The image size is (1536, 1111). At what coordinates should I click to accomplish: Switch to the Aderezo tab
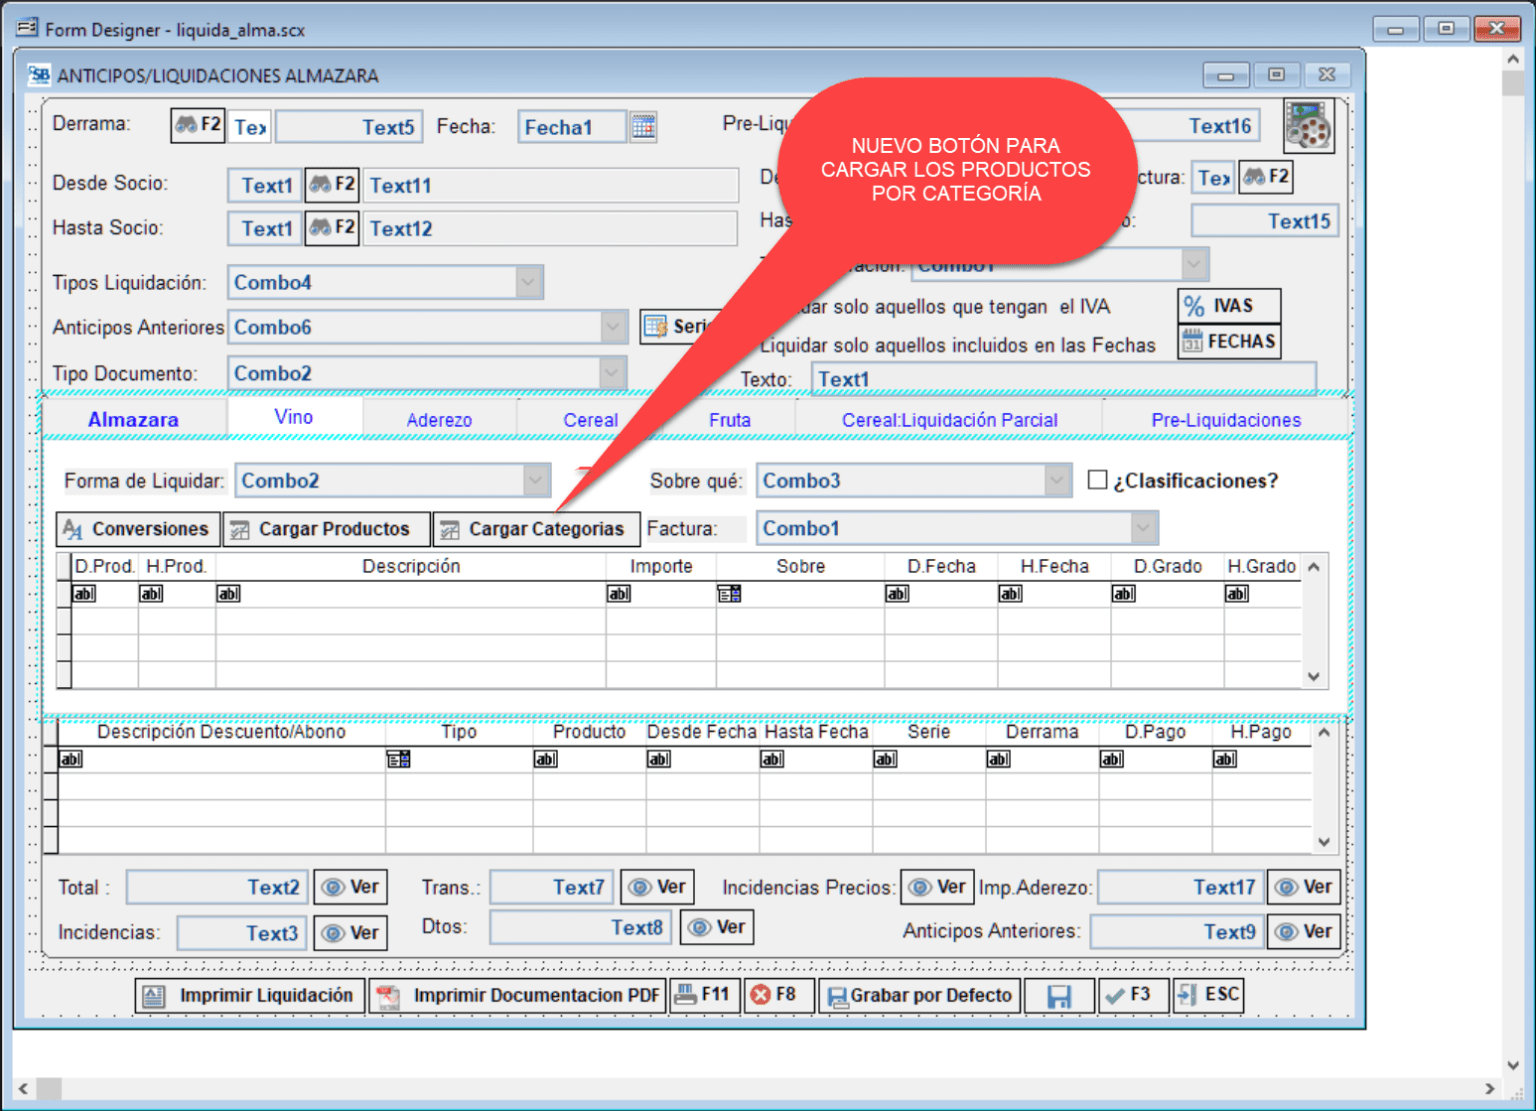(439, 420)
